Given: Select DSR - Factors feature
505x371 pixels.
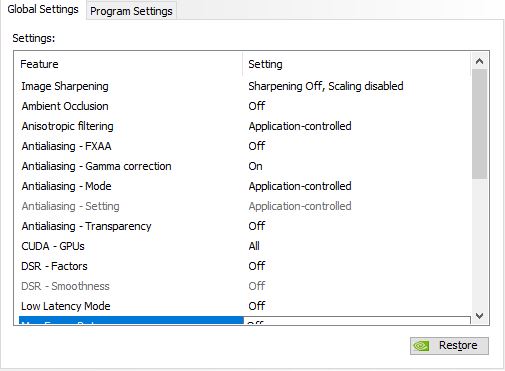Looking at the screenshot, I should [x=54, y=266].
